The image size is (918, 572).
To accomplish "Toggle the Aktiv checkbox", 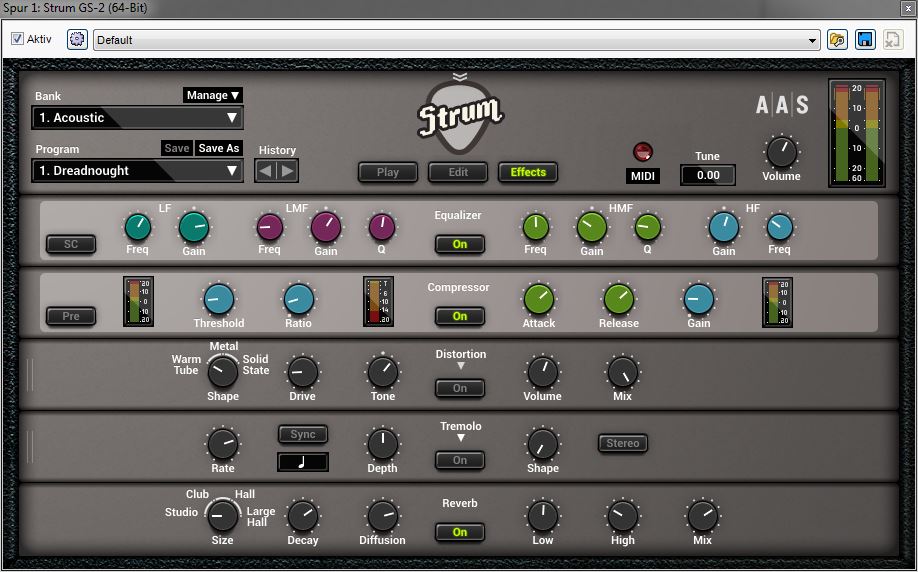I will 18,39.
